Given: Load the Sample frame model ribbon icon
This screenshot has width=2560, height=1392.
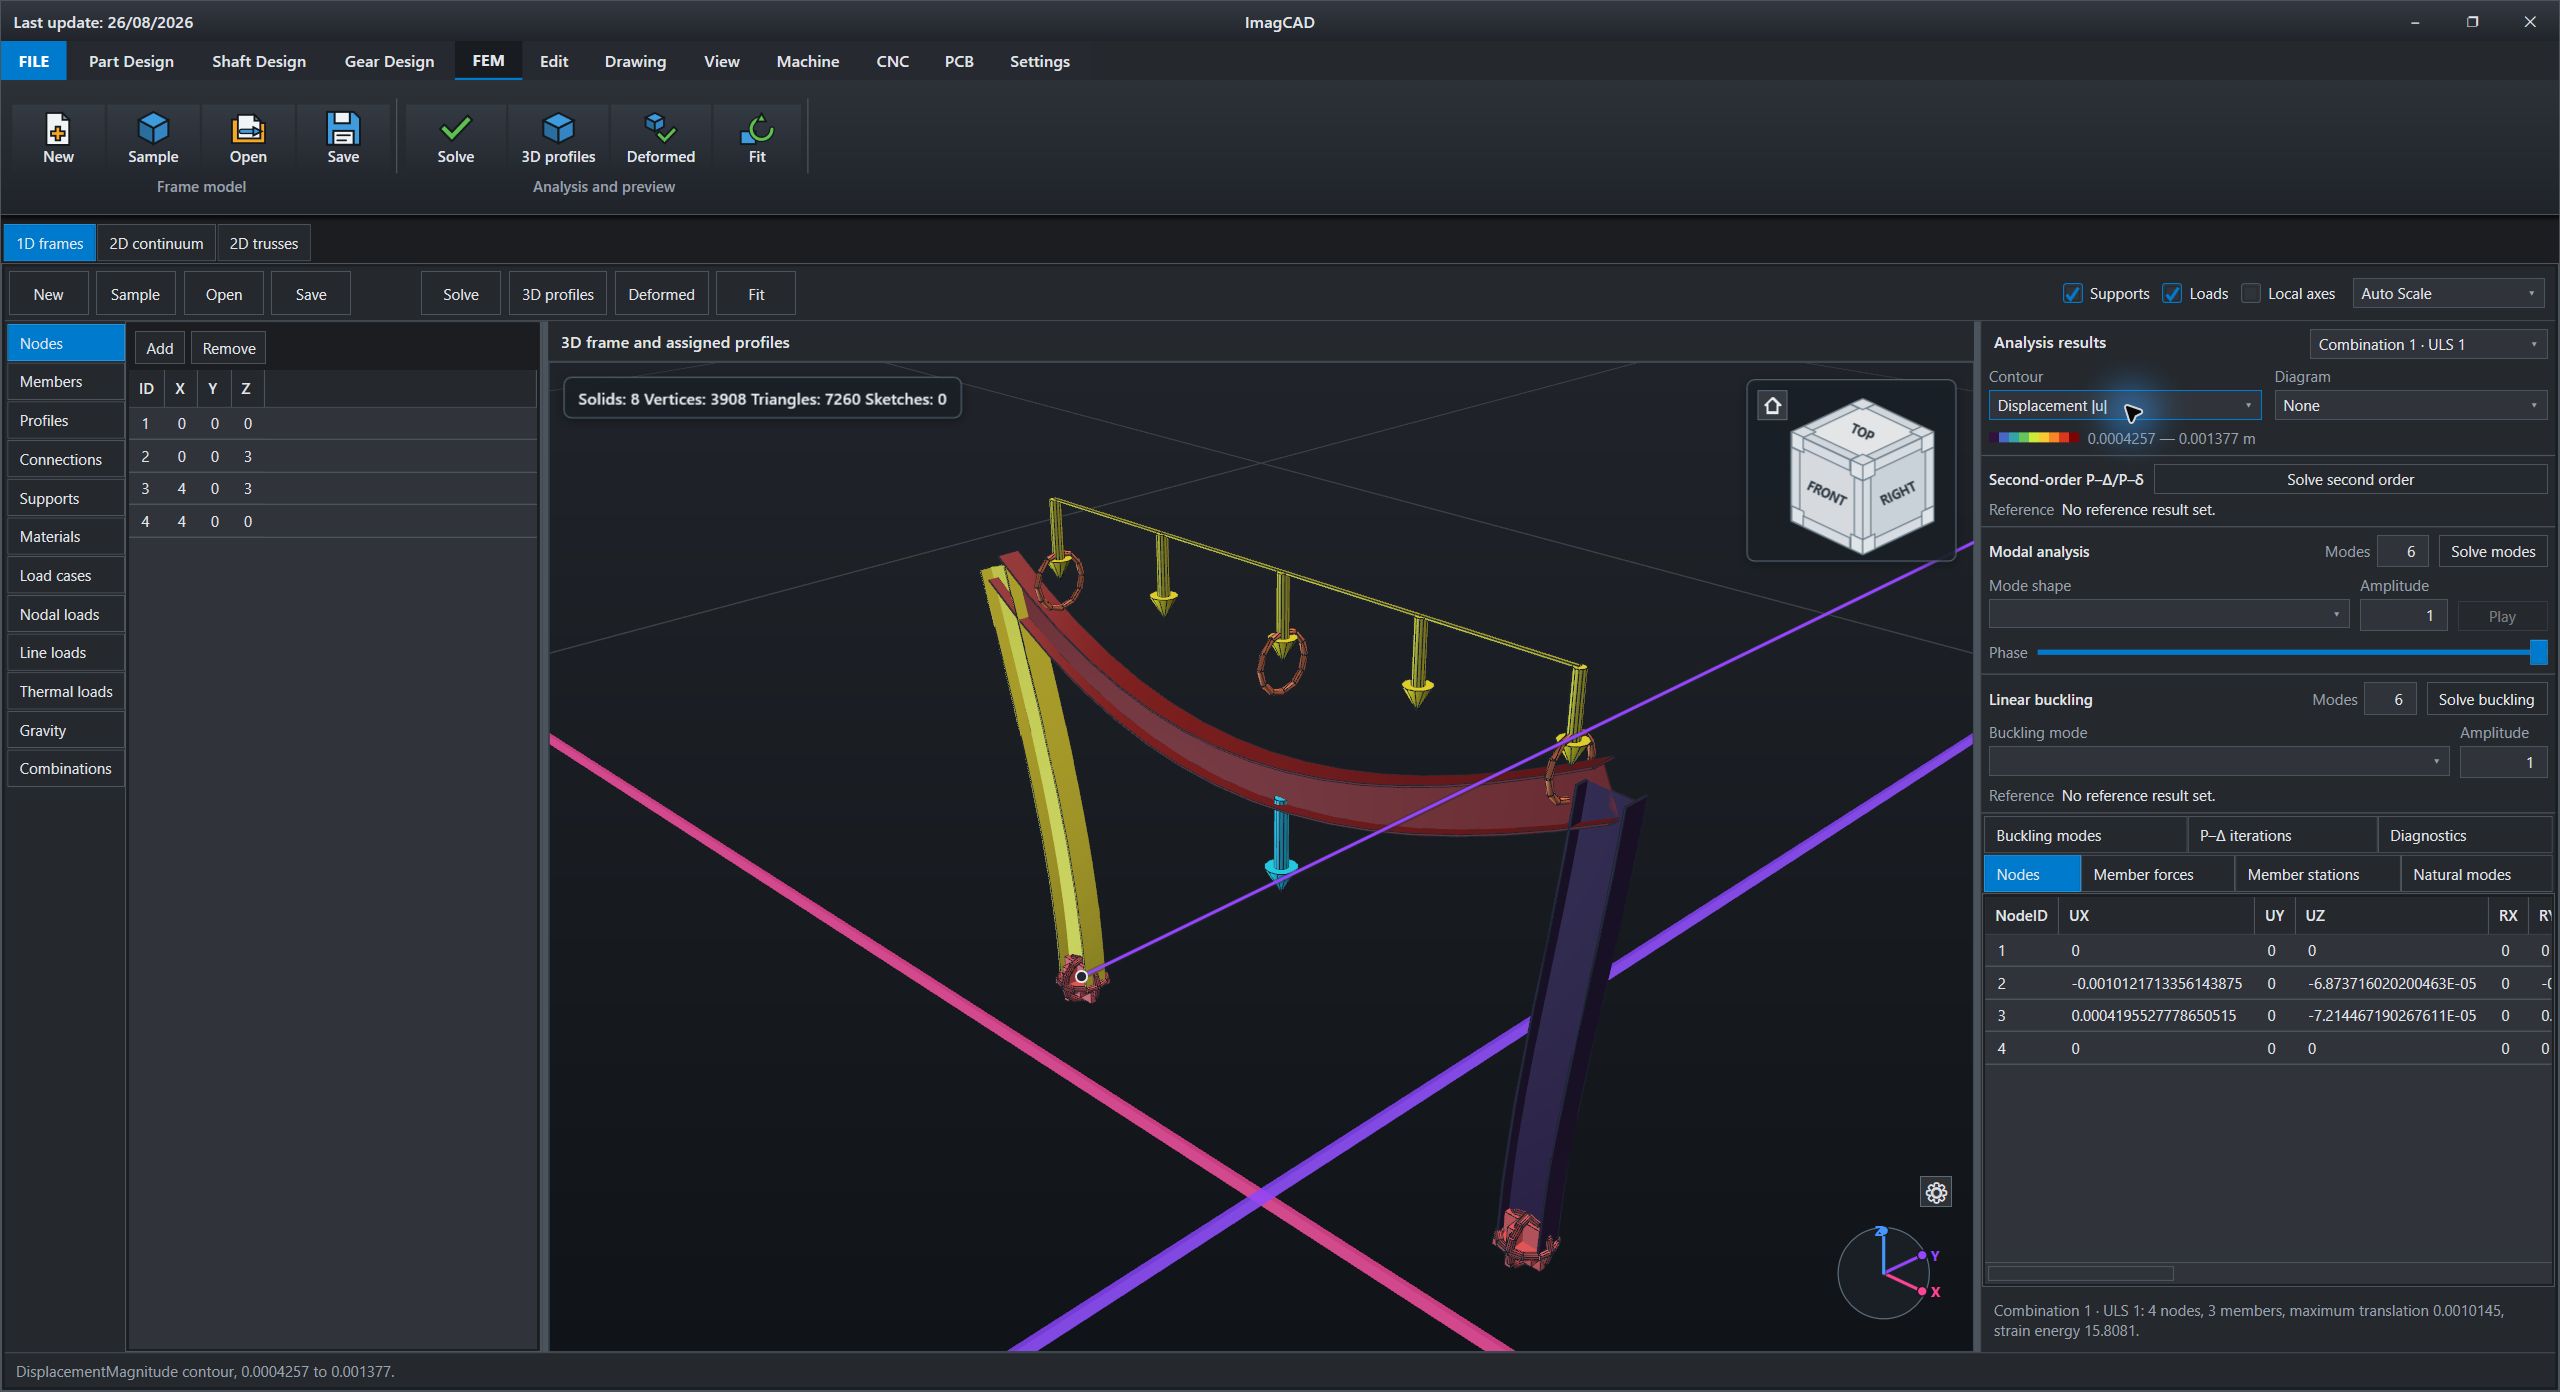Looking at the screenshot, I should point(153,138).
